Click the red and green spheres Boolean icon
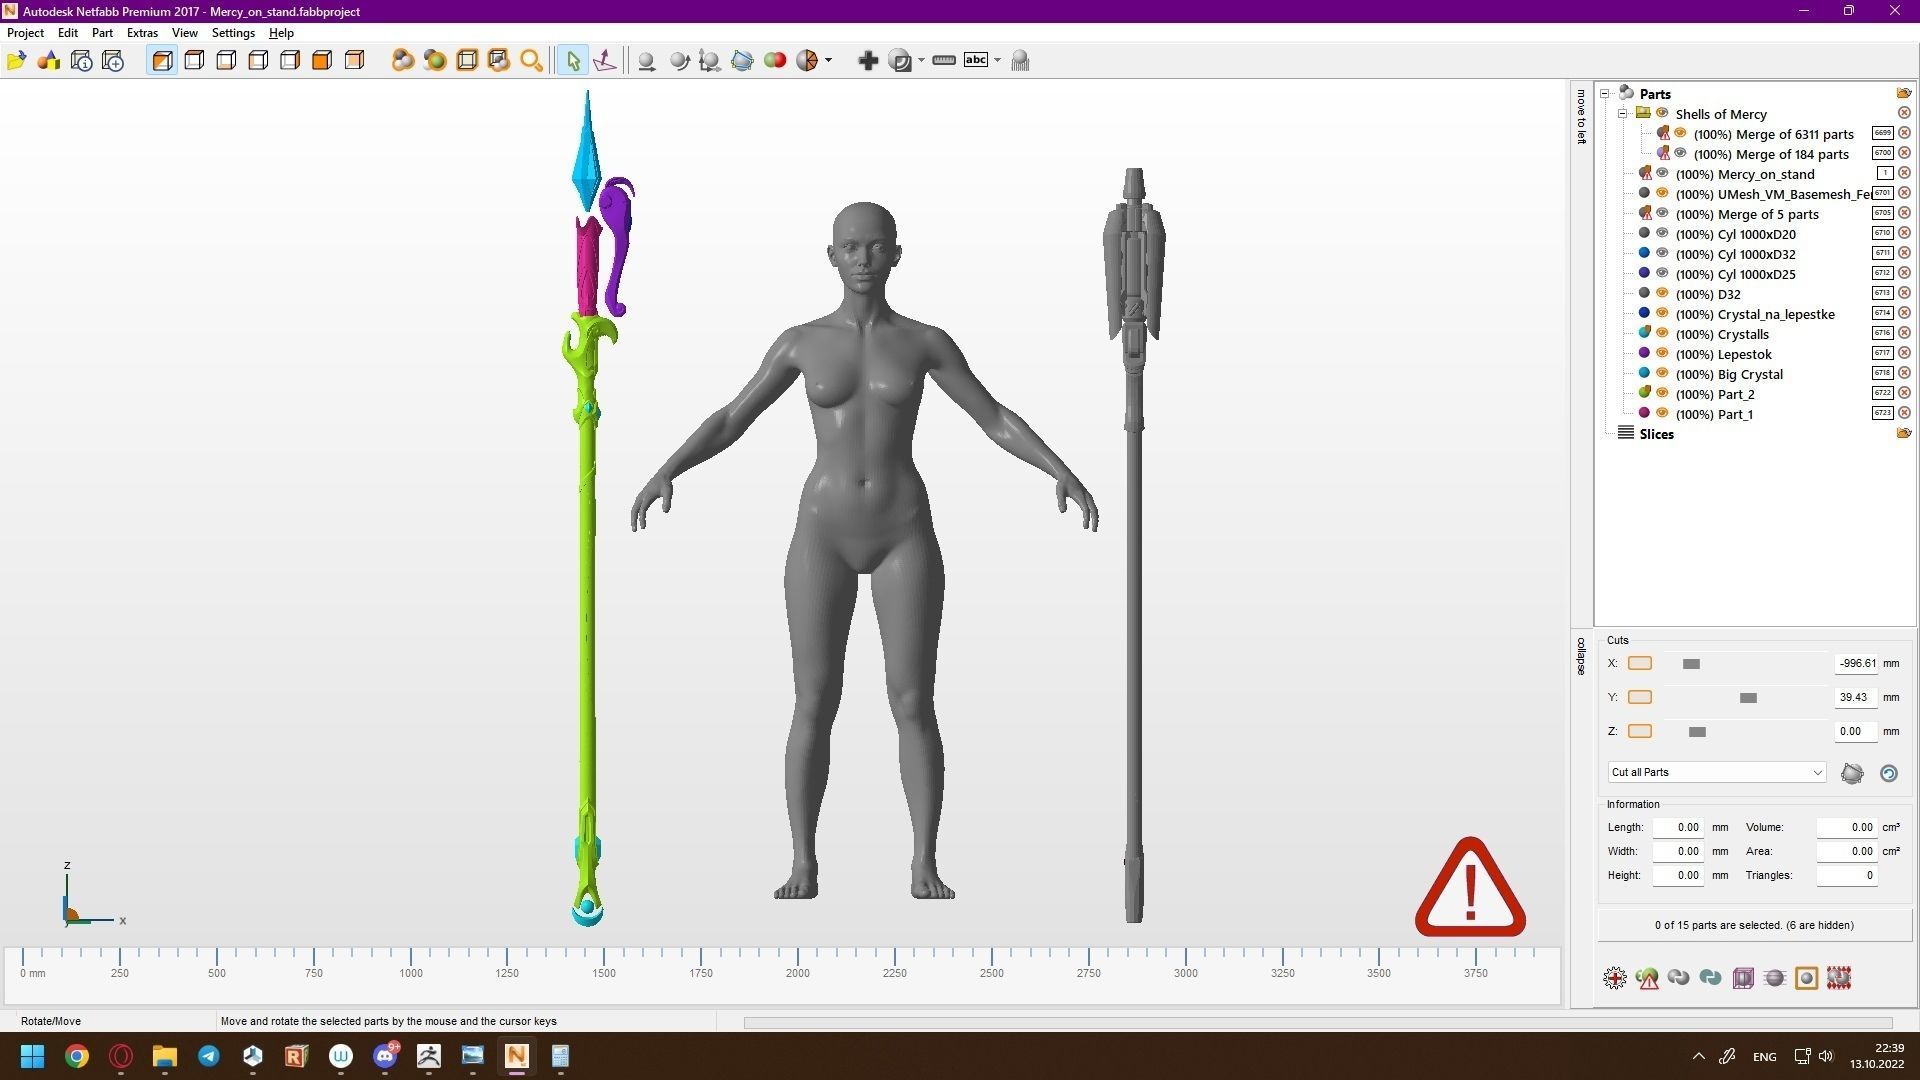This screenshot has width=1920, height=1080. pyautogui.click(x=774, y=61)
